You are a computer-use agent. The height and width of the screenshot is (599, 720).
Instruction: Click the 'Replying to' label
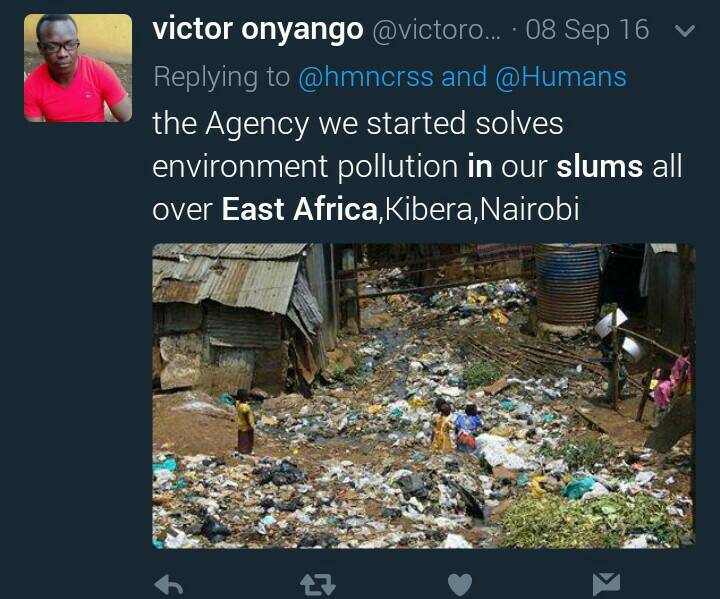[221, 77]
